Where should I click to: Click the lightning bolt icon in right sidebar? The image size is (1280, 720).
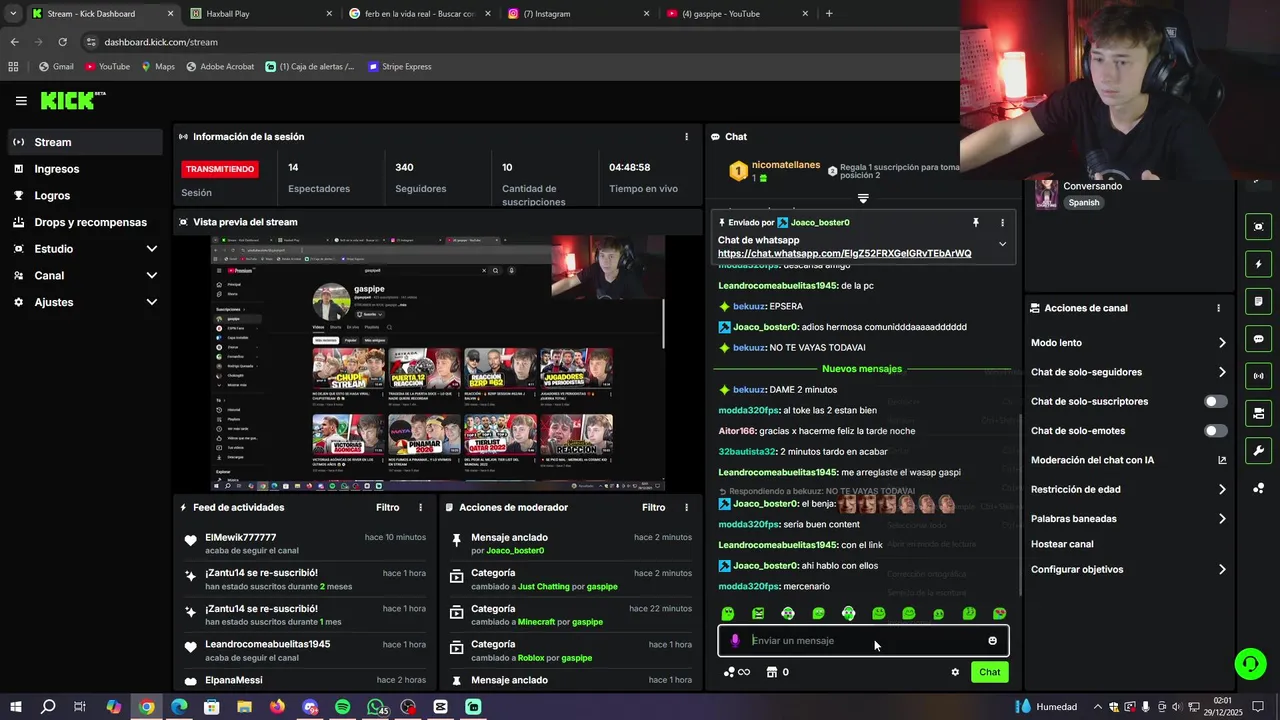(x=1258, y=264)
